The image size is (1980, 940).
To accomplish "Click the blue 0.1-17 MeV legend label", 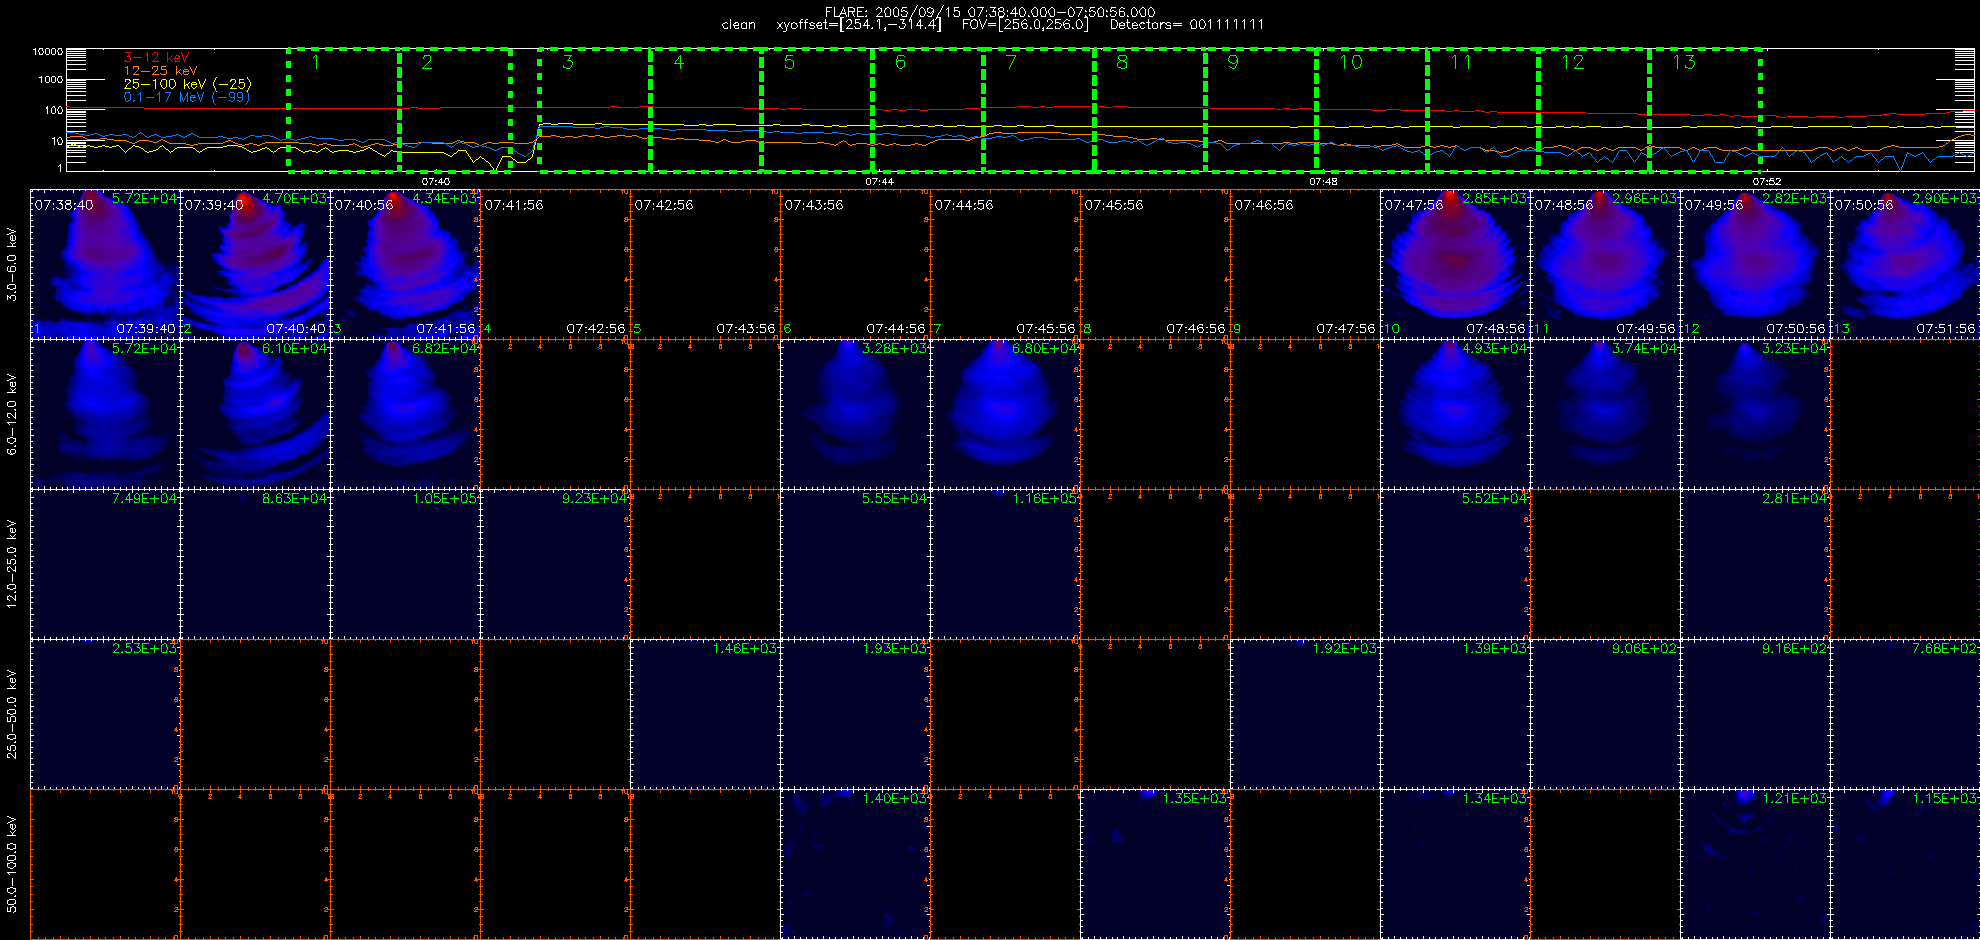I will [186, 97].
